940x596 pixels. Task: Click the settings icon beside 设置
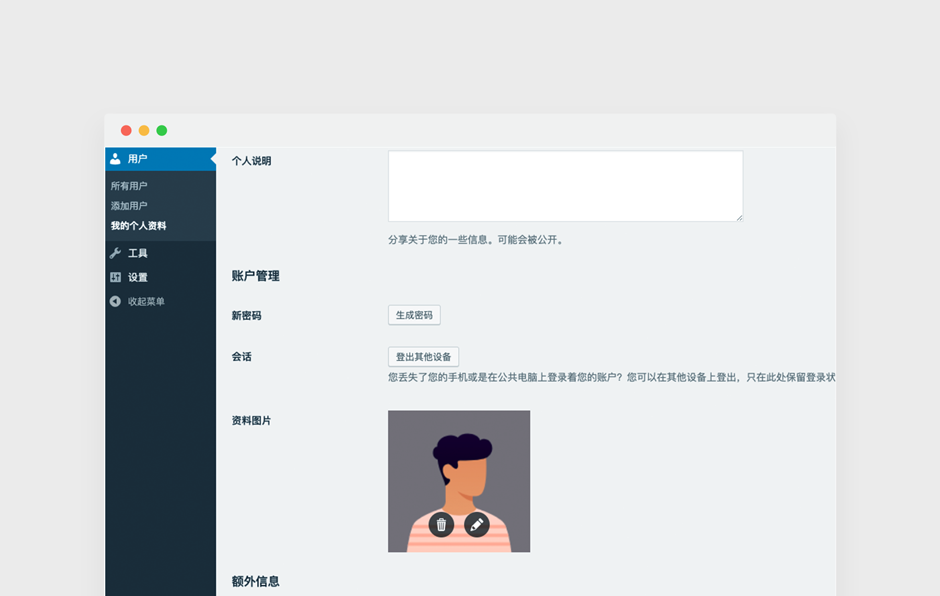pos(115,277)
